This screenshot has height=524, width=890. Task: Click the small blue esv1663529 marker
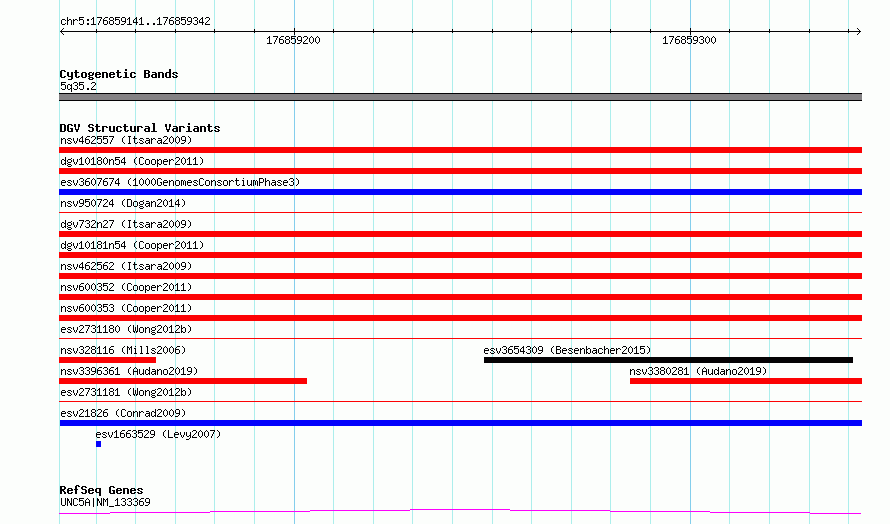(x=98, y=444)
